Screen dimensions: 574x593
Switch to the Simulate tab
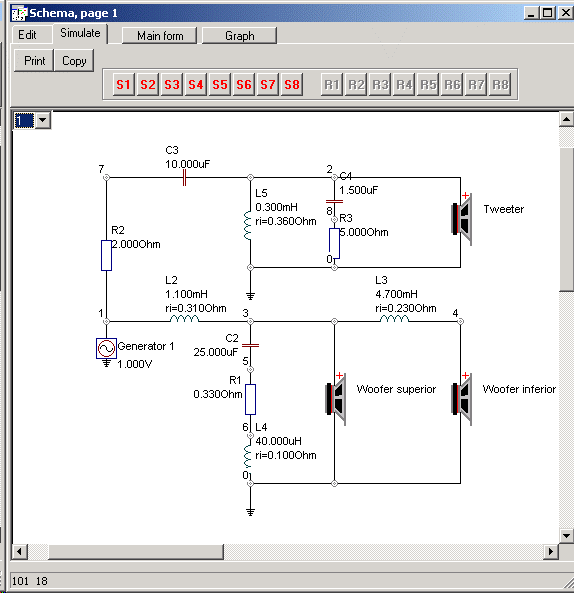[x=80, y=33]
